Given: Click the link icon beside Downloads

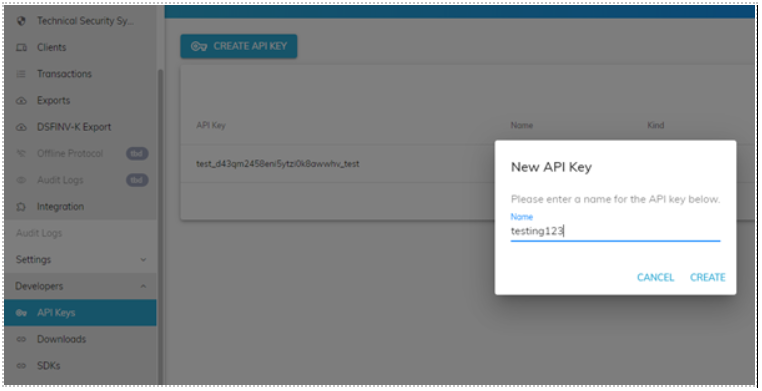Looking at the screenshot, I should point(21,340).
